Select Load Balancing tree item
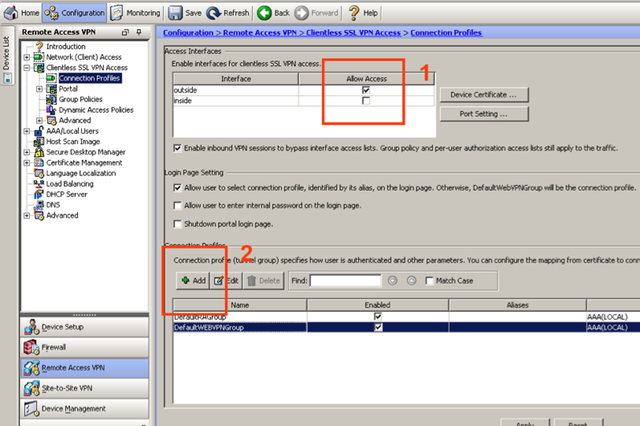 tap(70, 184)
